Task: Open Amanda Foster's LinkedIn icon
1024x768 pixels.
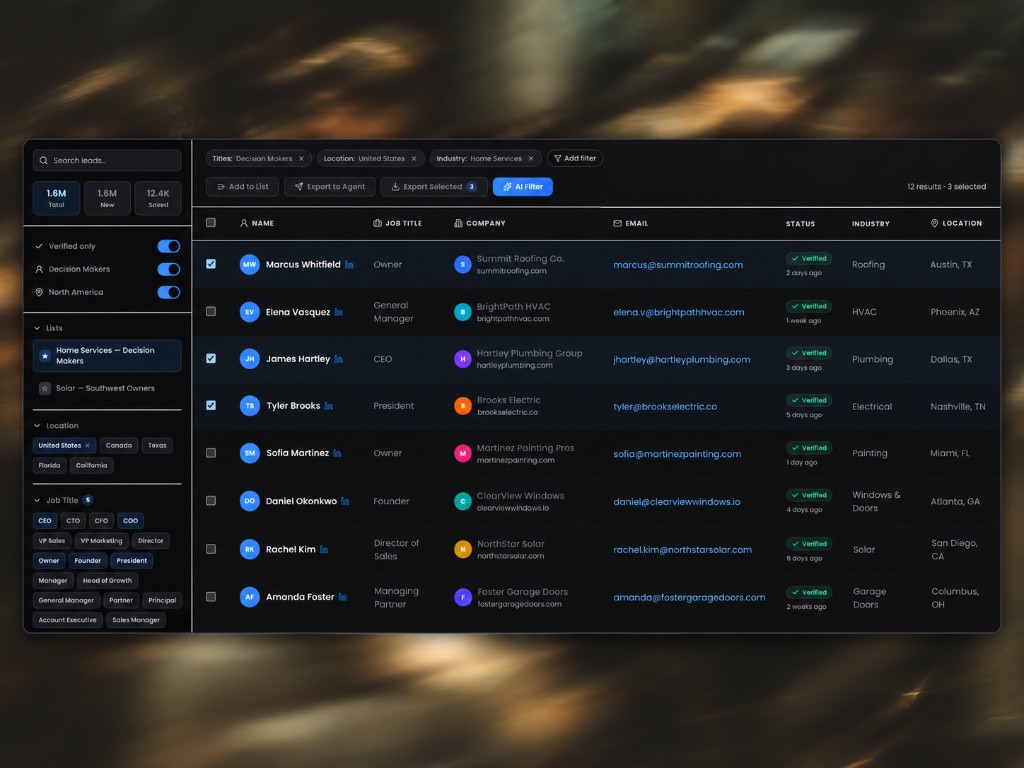Action: (342, 597)
